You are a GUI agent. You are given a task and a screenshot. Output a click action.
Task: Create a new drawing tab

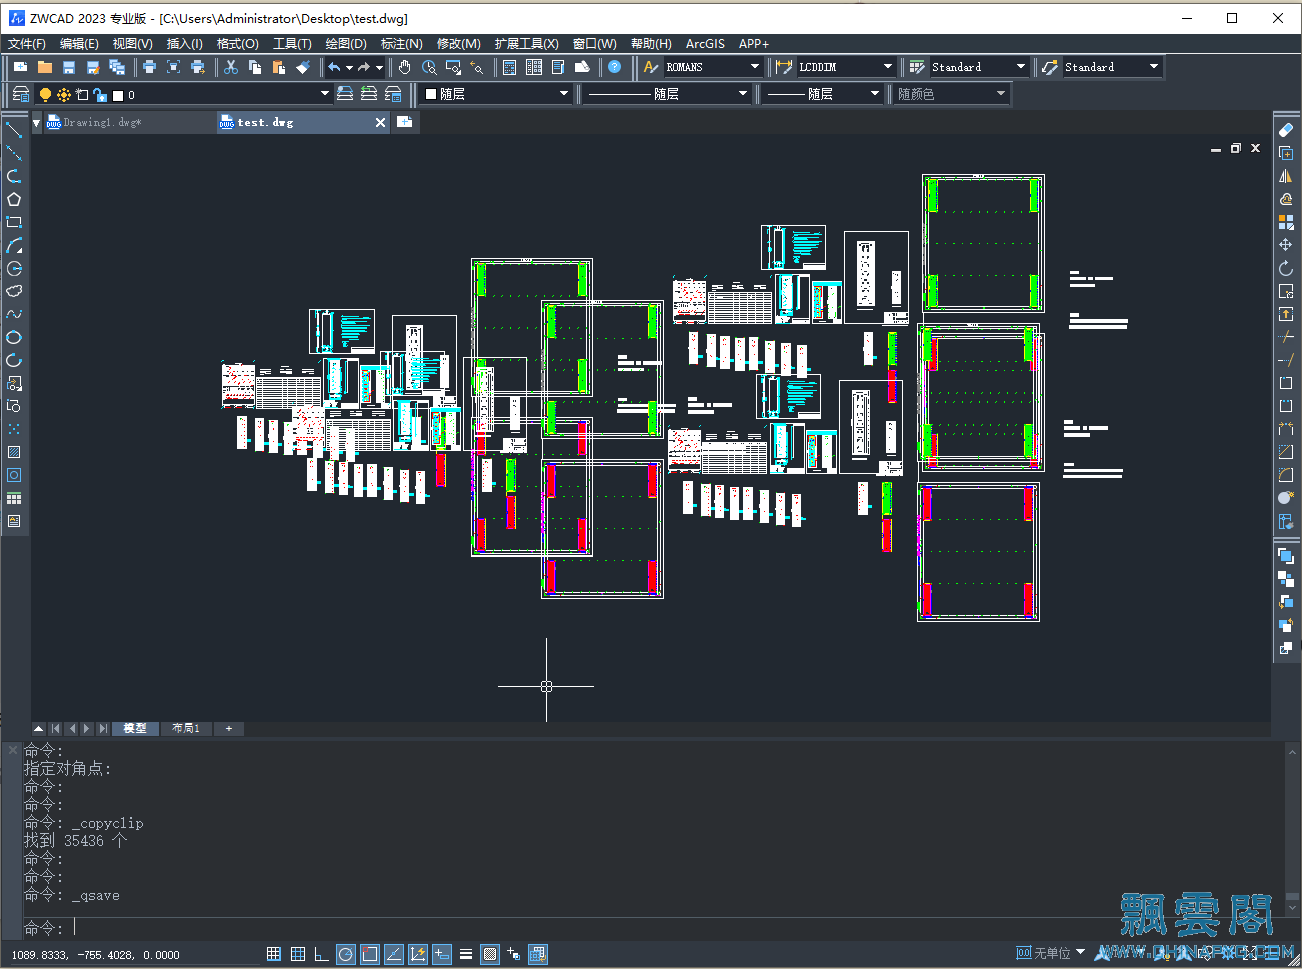click(404, 122)
